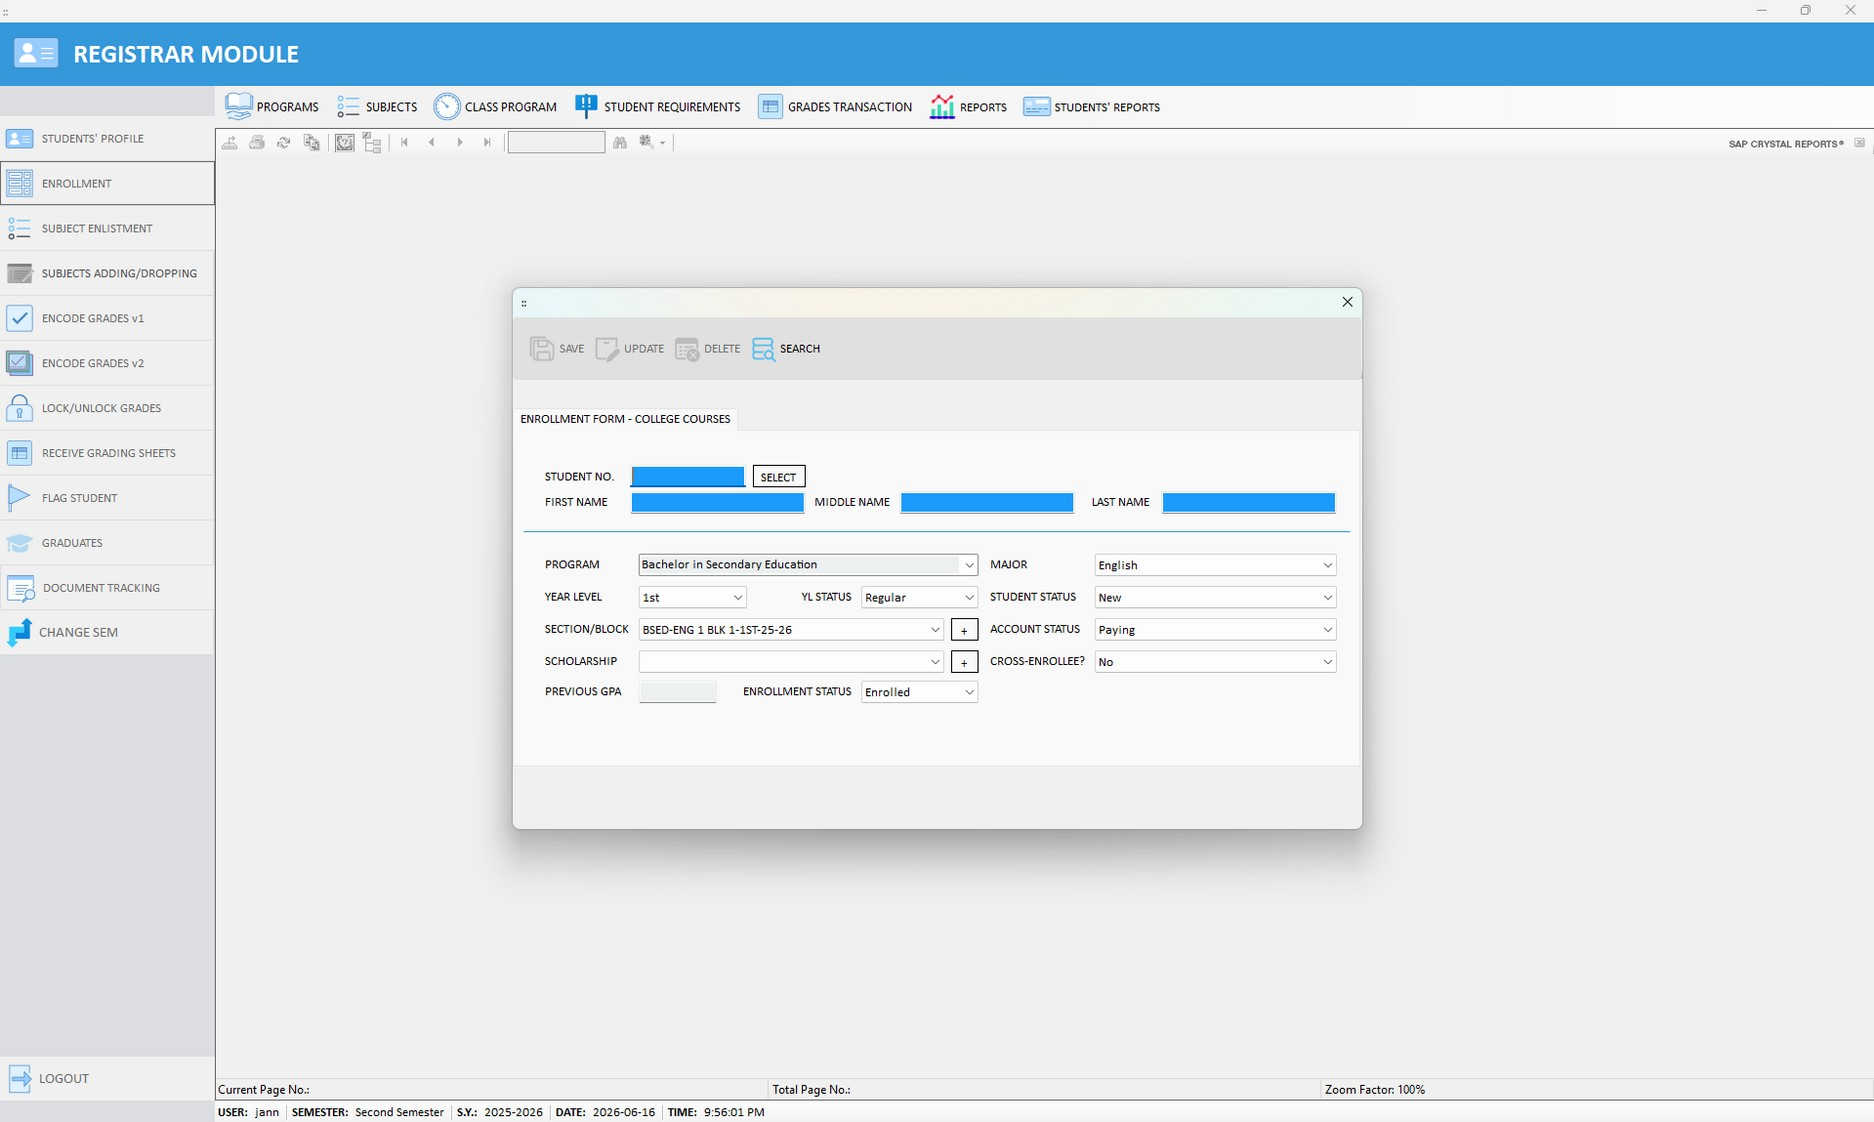Image resolution: width=1874 pixels, height=1122 pixels.
Task: Go to last report page
Action: tap(487, 143)
